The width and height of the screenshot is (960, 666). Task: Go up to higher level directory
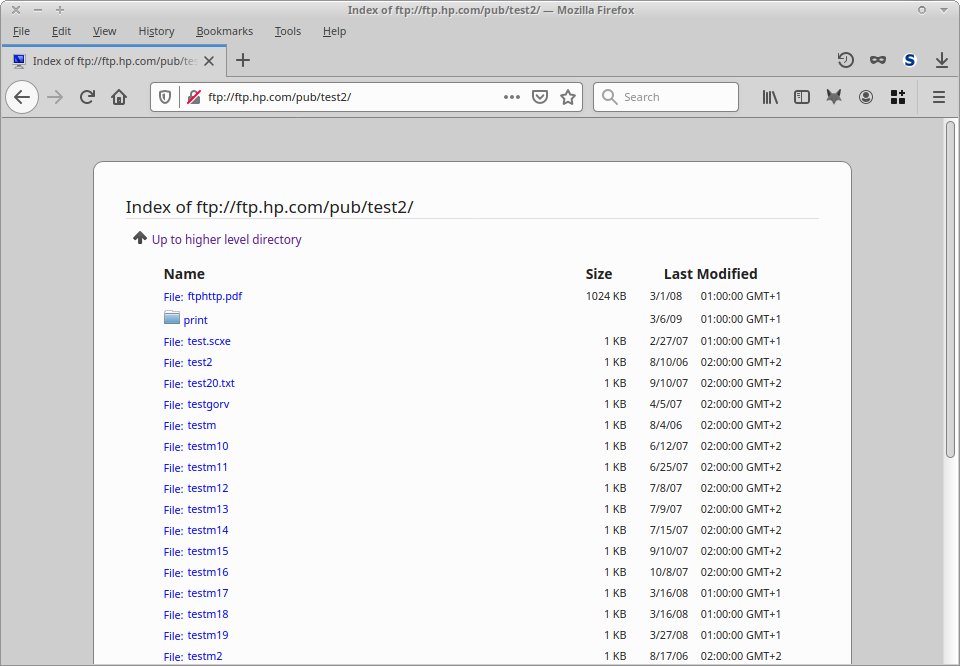coord(226,240)
